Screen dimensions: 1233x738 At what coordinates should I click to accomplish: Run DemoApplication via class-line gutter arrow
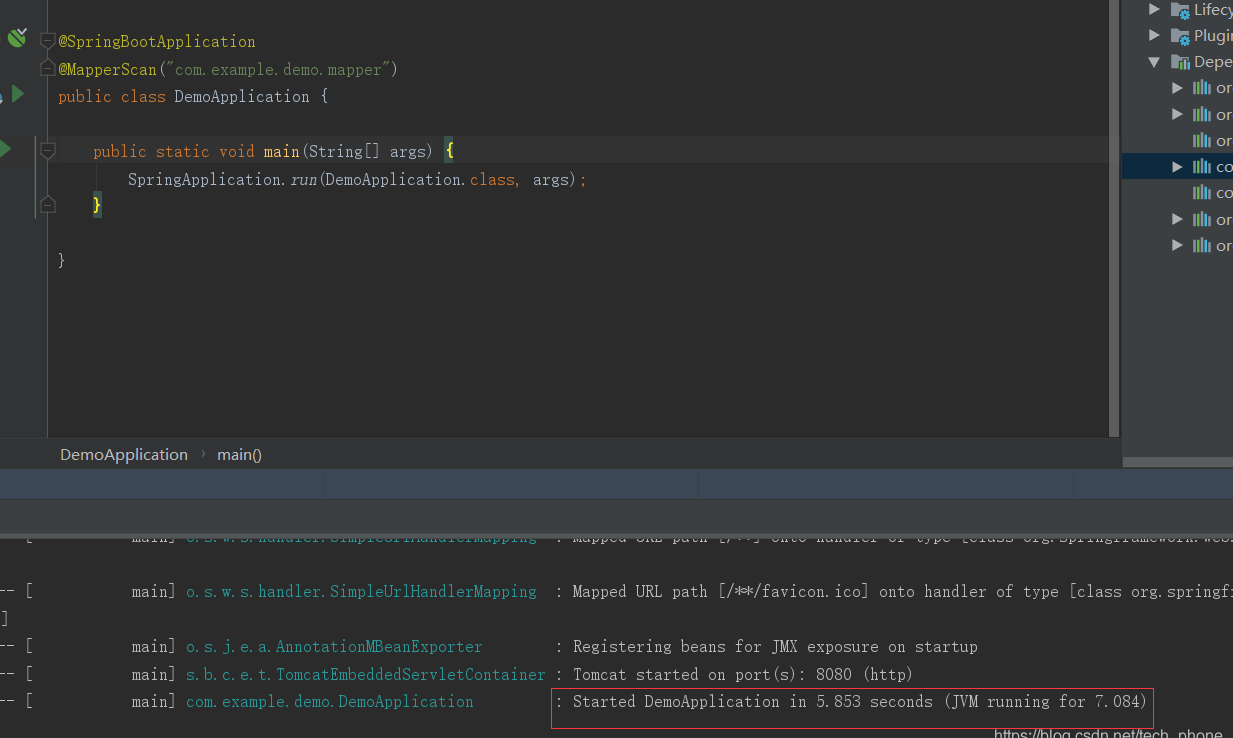(18, 94)
